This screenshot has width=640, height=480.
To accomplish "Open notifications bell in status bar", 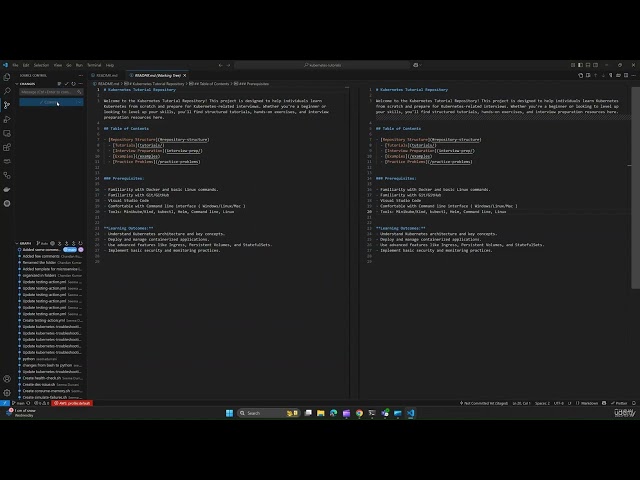I will coord(634,403).
